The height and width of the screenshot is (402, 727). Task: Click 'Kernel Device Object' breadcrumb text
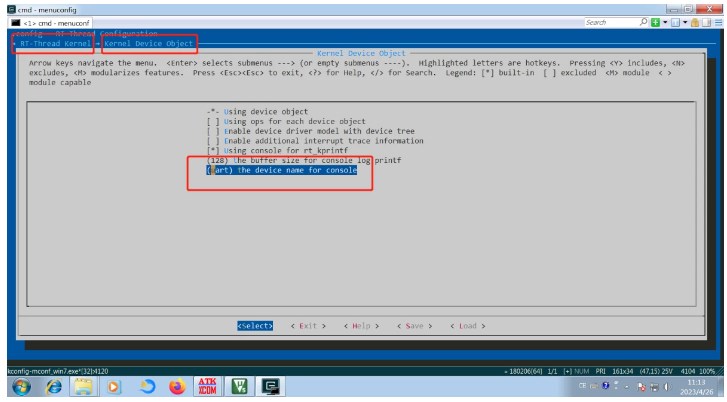[148, 44]
